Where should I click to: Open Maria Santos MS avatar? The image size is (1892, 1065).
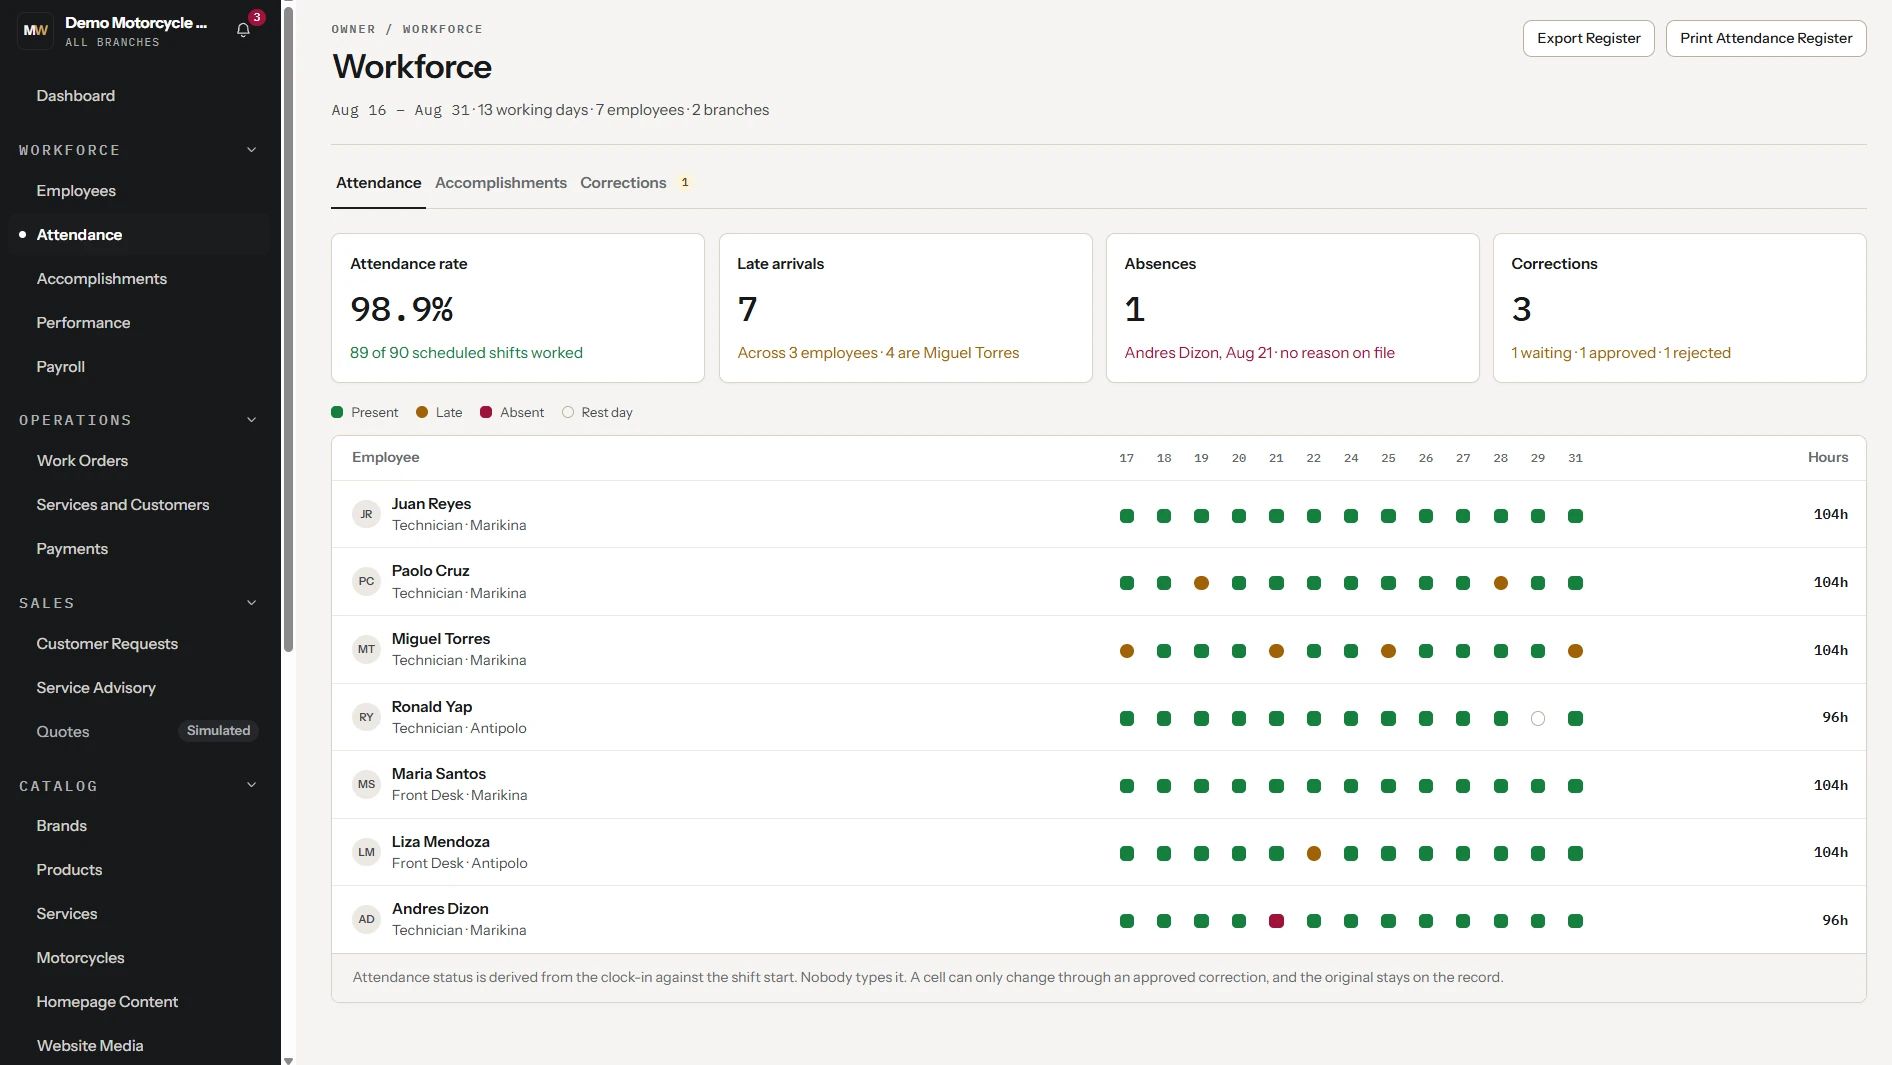[x=367, y=785]
